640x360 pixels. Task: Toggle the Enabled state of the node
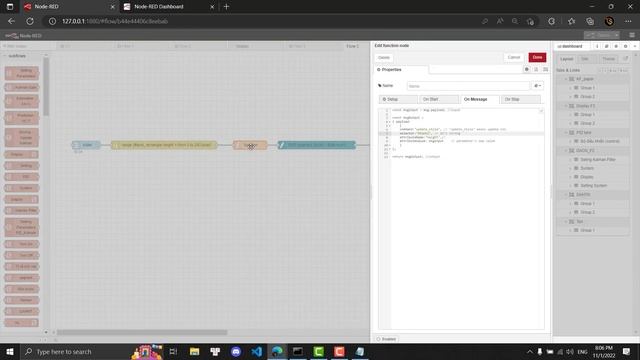(387, 339)
